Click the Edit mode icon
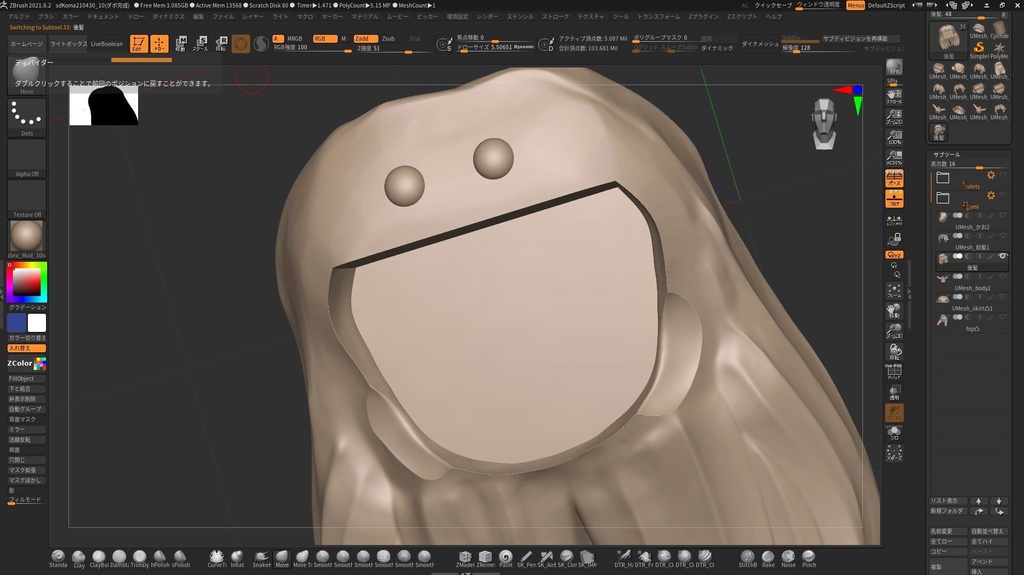Image resolution: width=1024 pixels, height=575 pixels. pos(138,44)
